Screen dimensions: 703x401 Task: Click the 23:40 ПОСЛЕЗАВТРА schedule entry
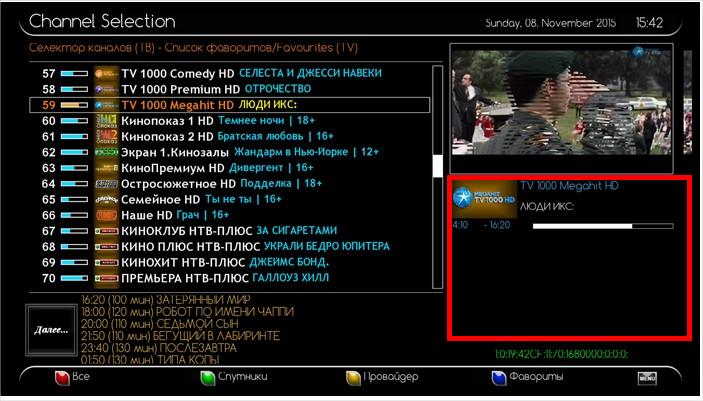[159, 348]
